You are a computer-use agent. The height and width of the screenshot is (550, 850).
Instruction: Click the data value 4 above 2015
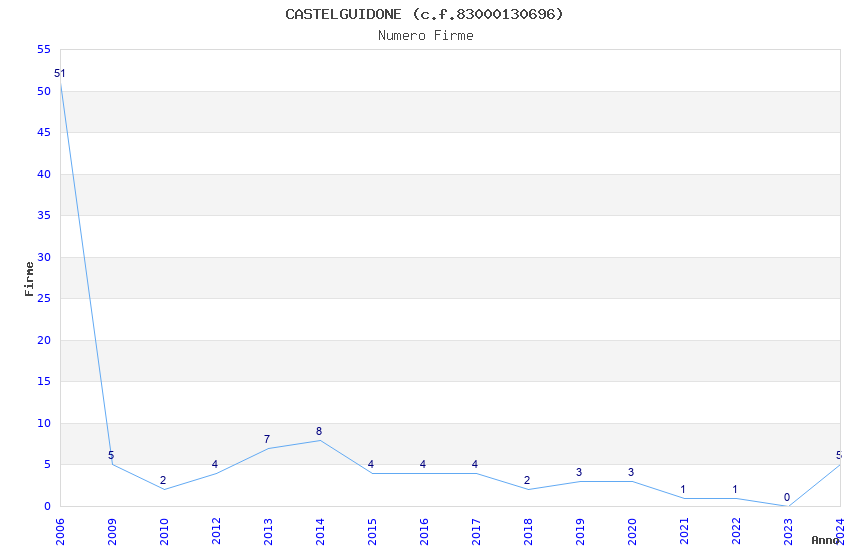point(371,464)
